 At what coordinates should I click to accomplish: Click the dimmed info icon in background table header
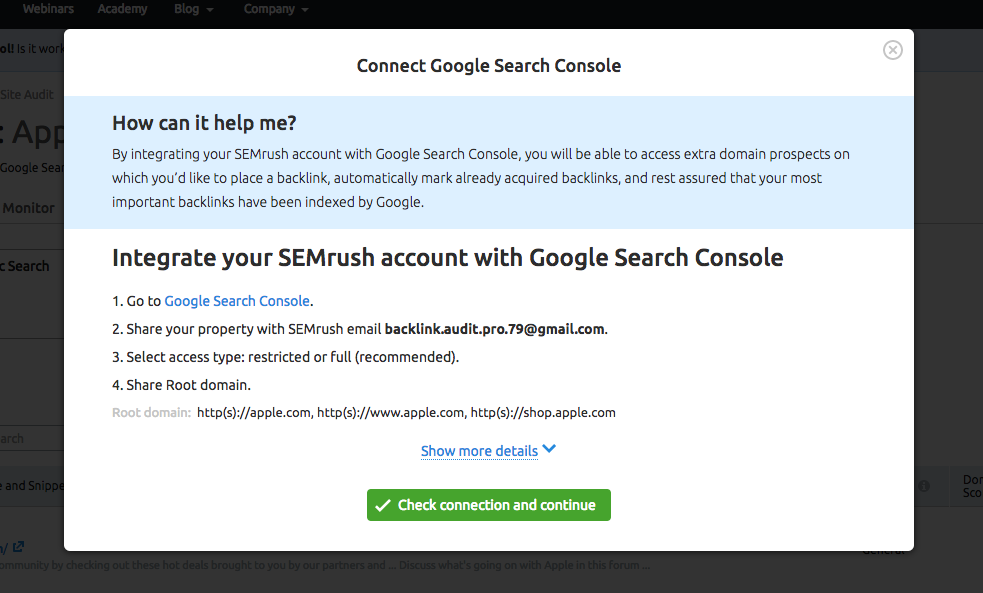tap(924, 486)
